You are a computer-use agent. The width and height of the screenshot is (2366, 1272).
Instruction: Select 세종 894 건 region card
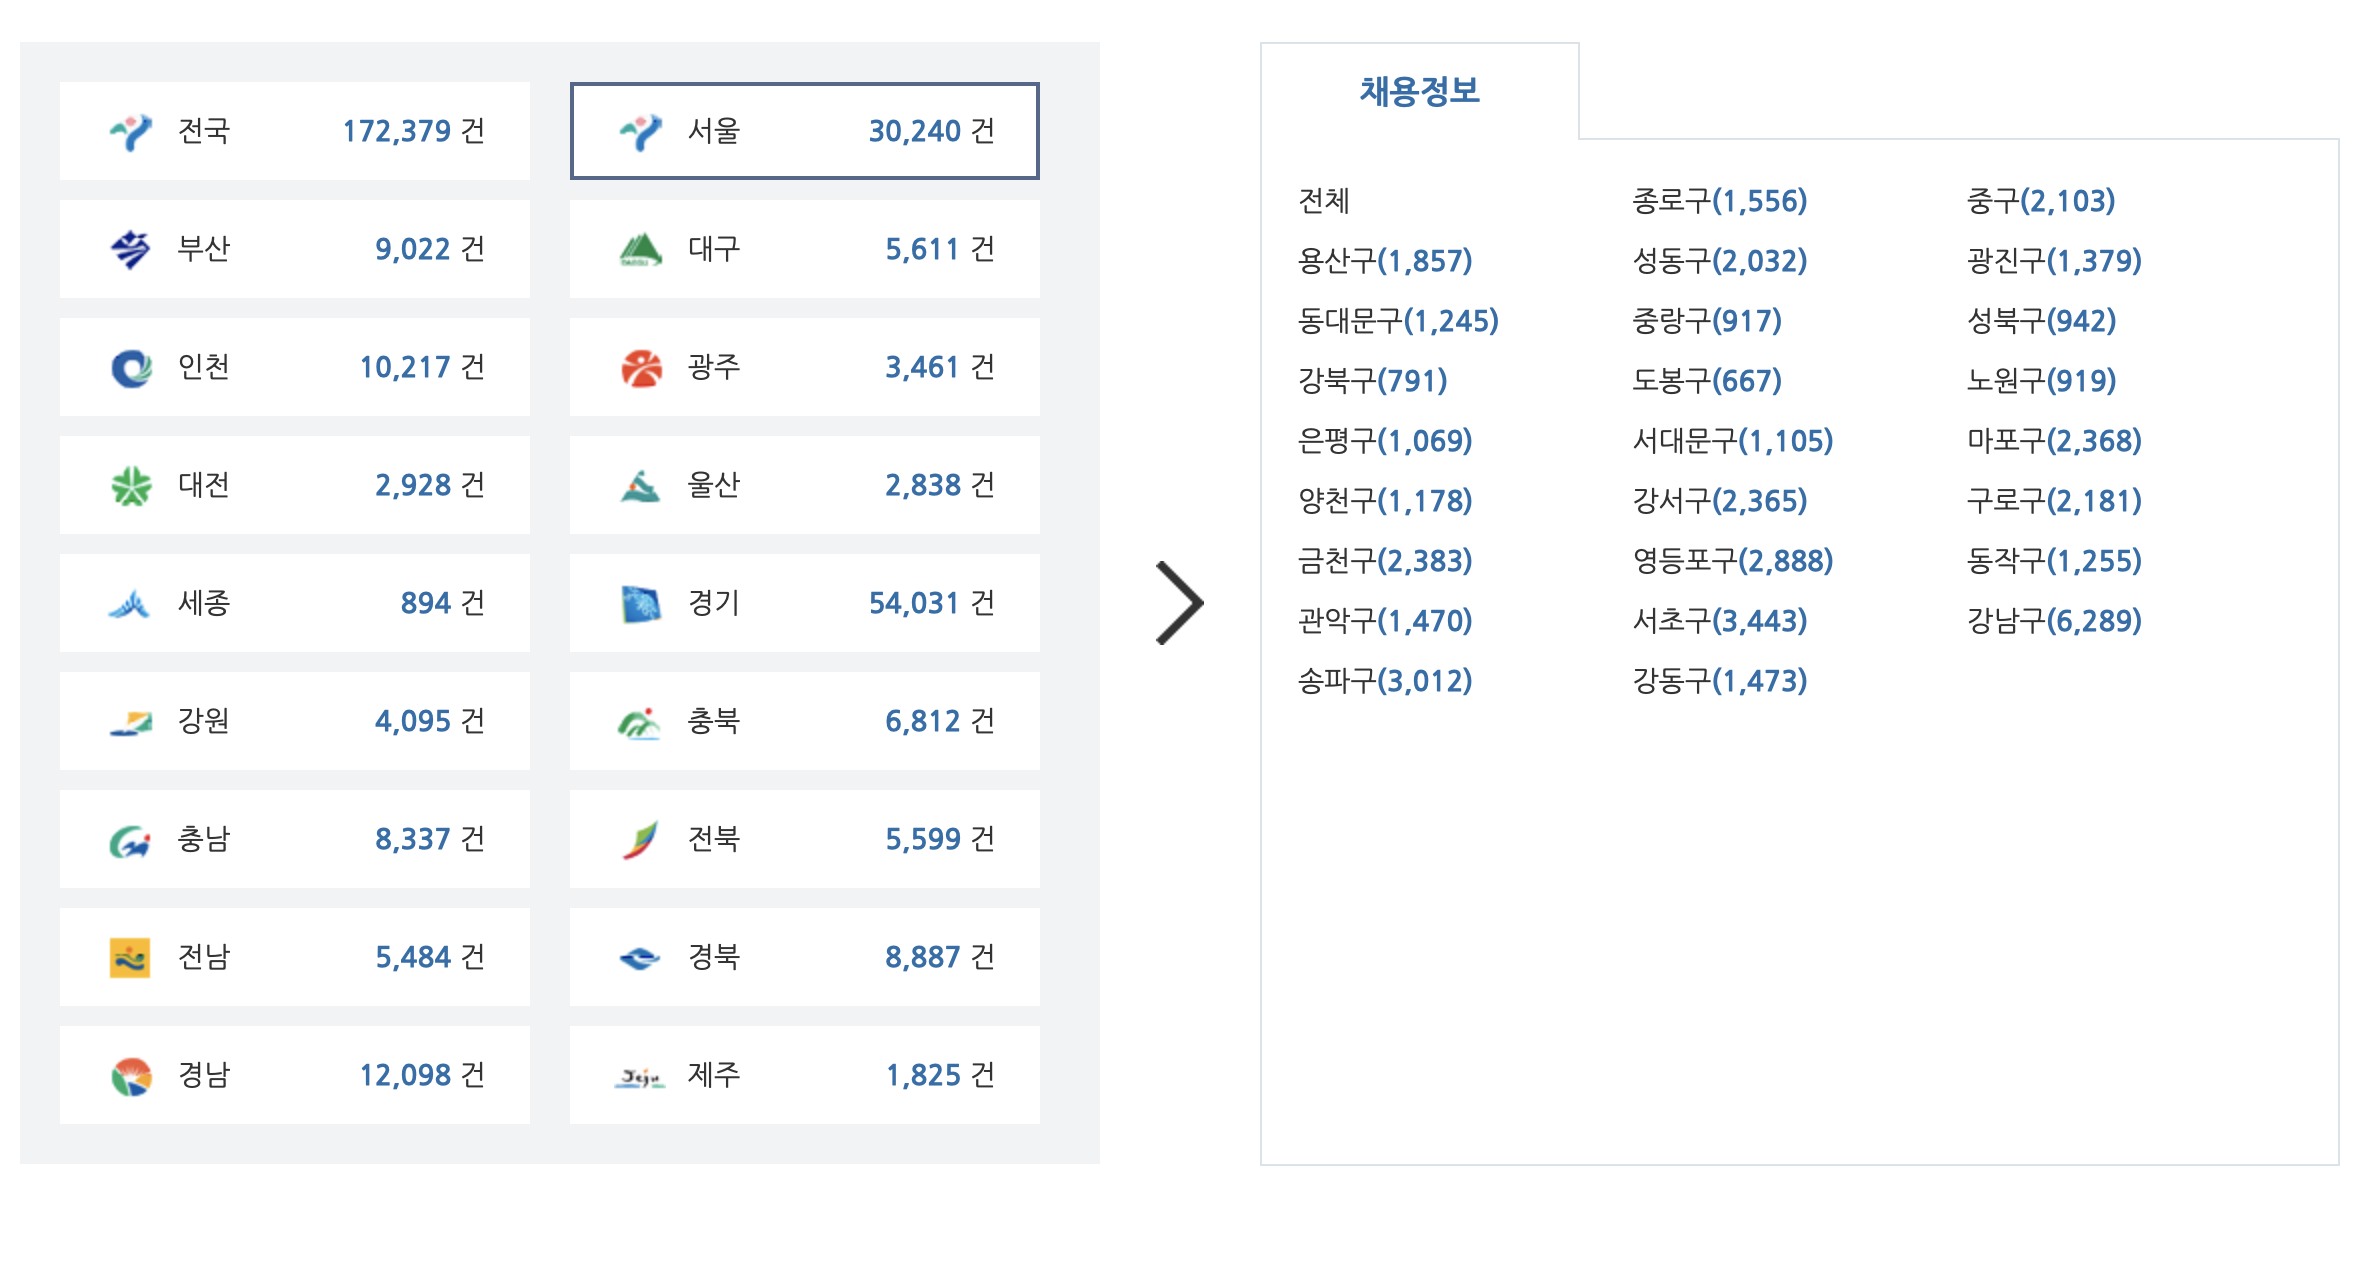[294, 603]
